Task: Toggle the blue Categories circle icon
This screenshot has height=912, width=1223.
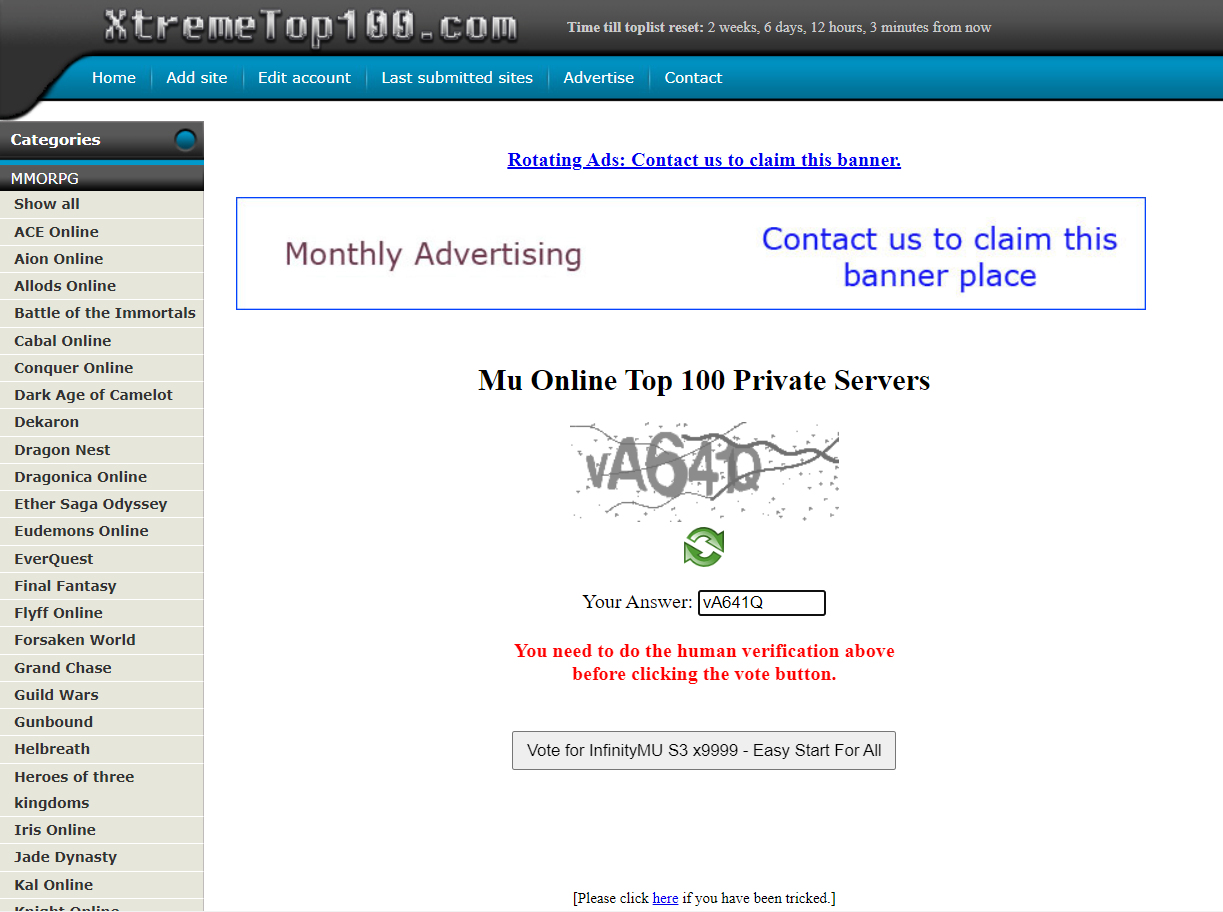Action: (x=185, y=140)
